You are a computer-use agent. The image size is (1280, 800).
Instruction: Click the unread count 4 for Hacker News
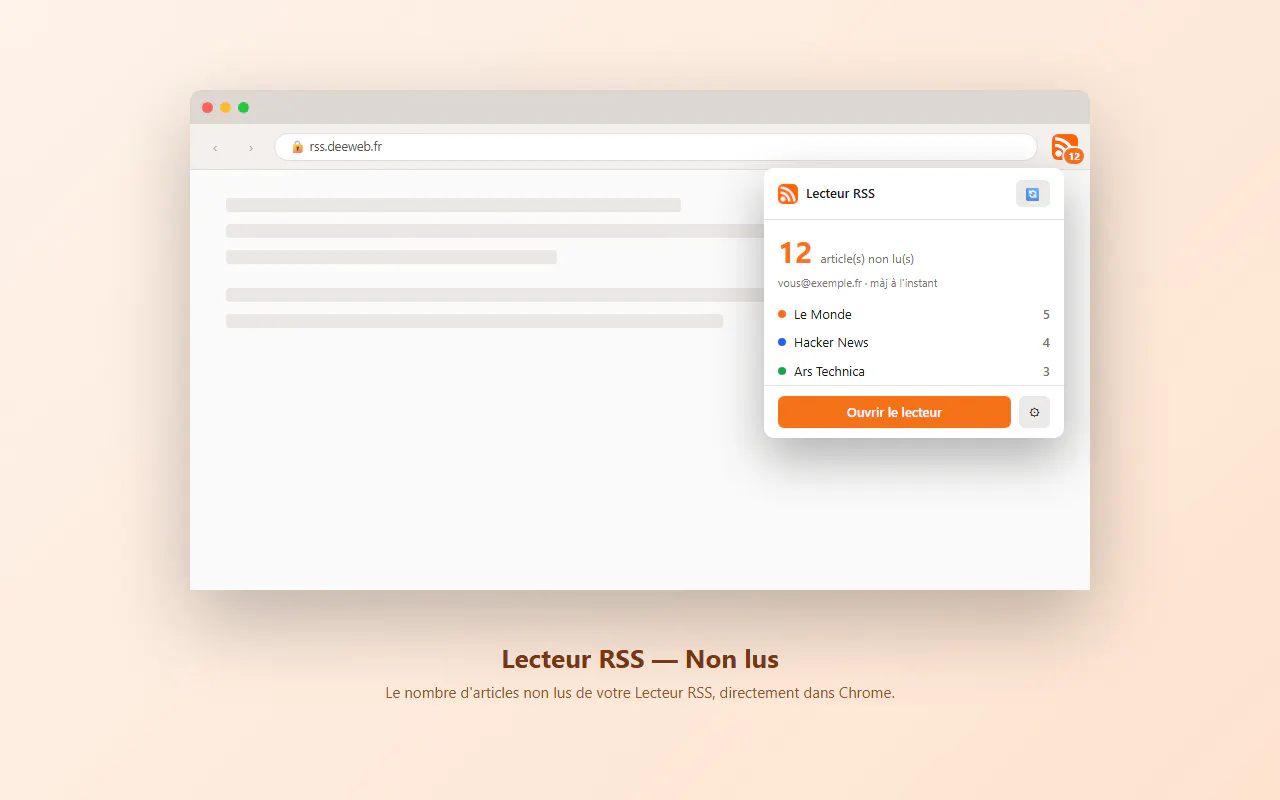[1046, 342]
